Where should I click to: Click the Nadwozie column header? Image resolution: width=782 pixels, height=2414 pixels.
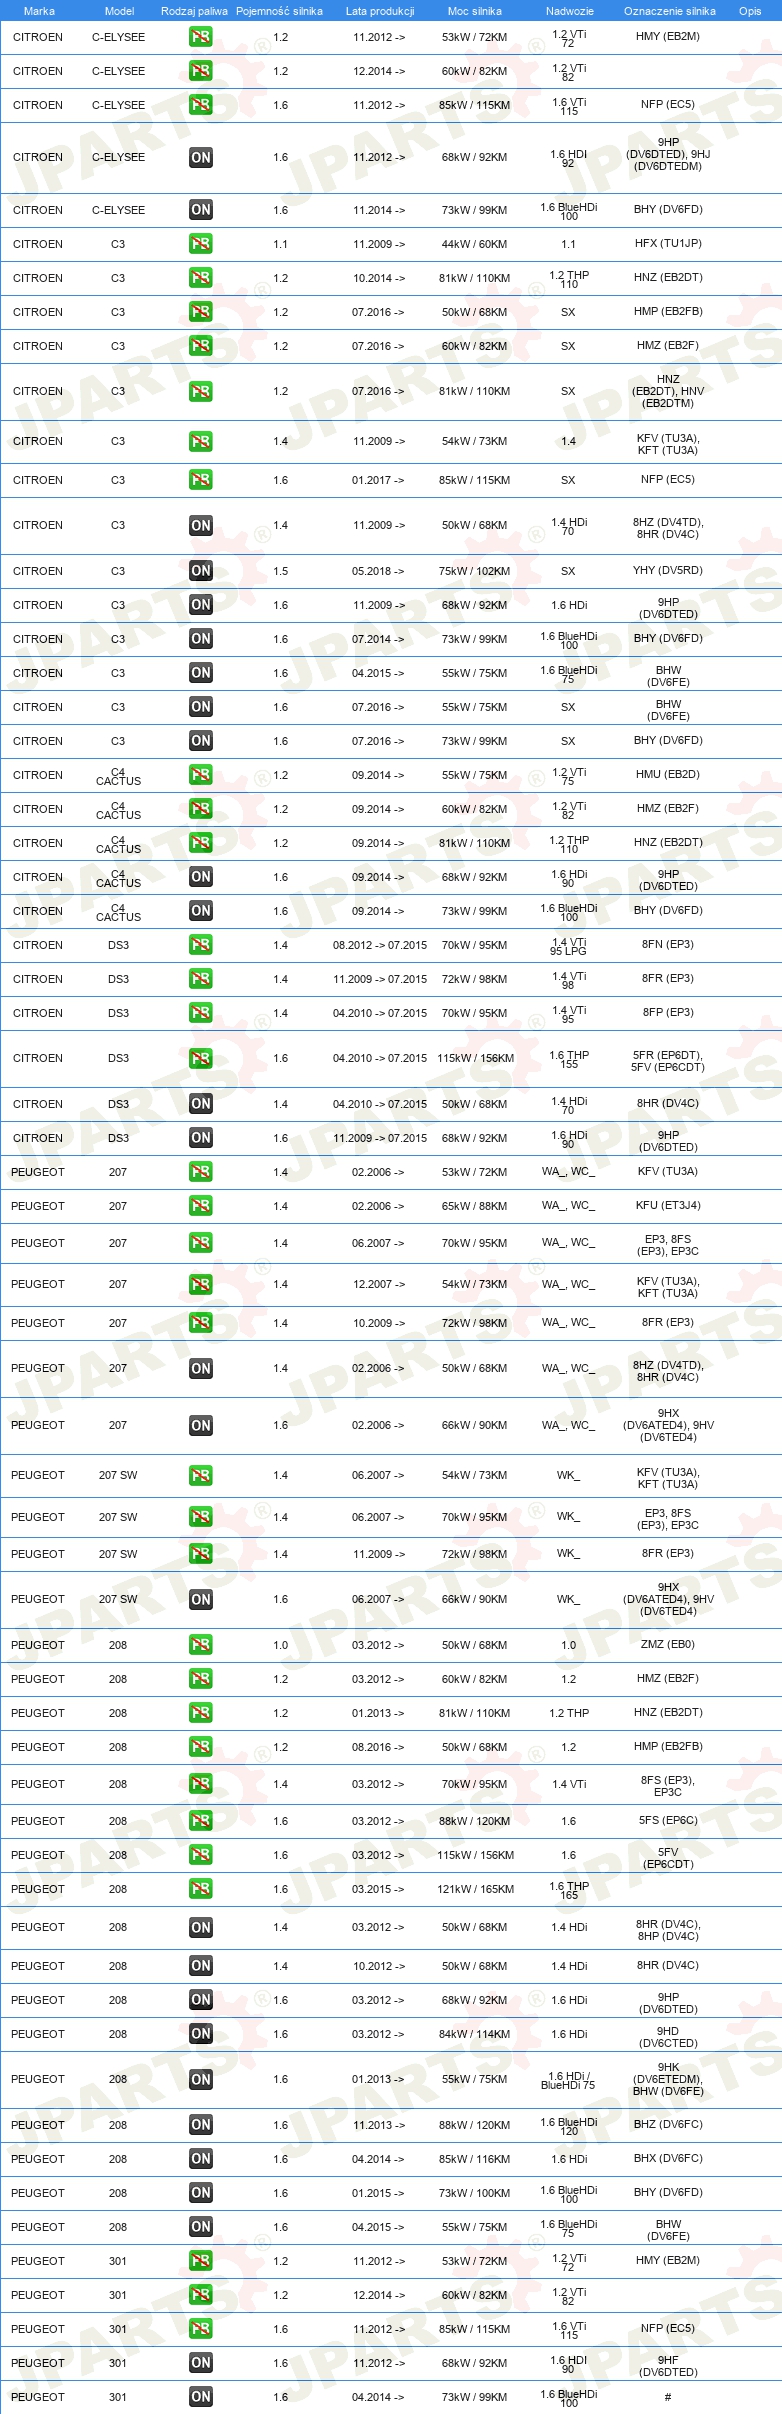point(570,11)
